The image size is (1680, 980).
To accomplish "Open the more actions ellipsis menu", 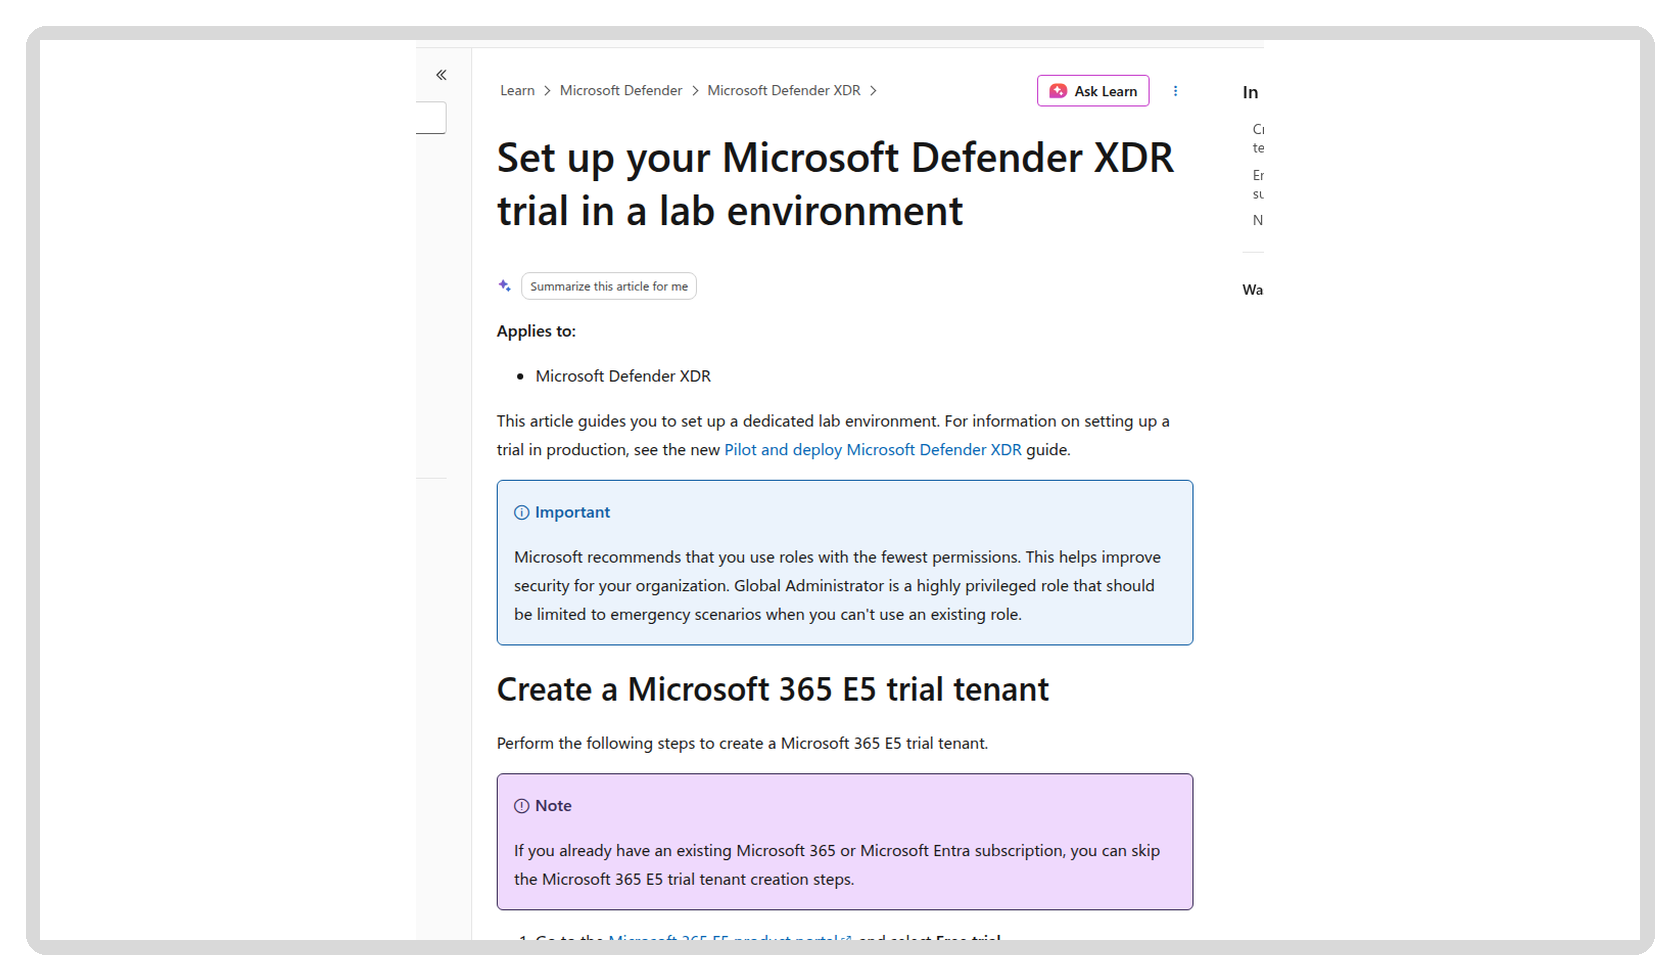I will pyautogui.click(x=1175, y=91).
